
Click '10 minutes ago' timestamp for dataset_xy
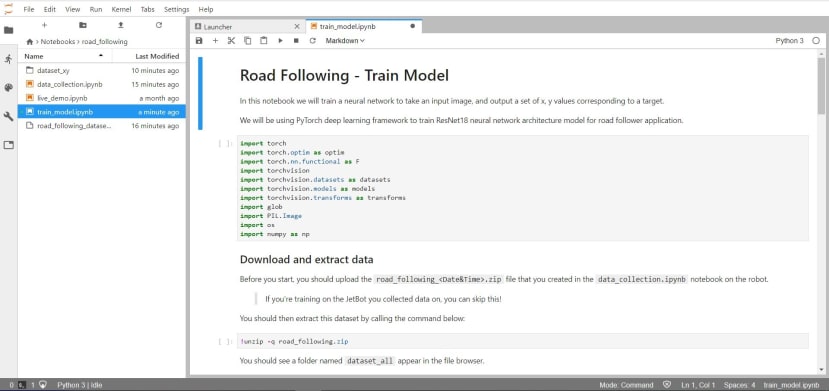coord(155,70)
